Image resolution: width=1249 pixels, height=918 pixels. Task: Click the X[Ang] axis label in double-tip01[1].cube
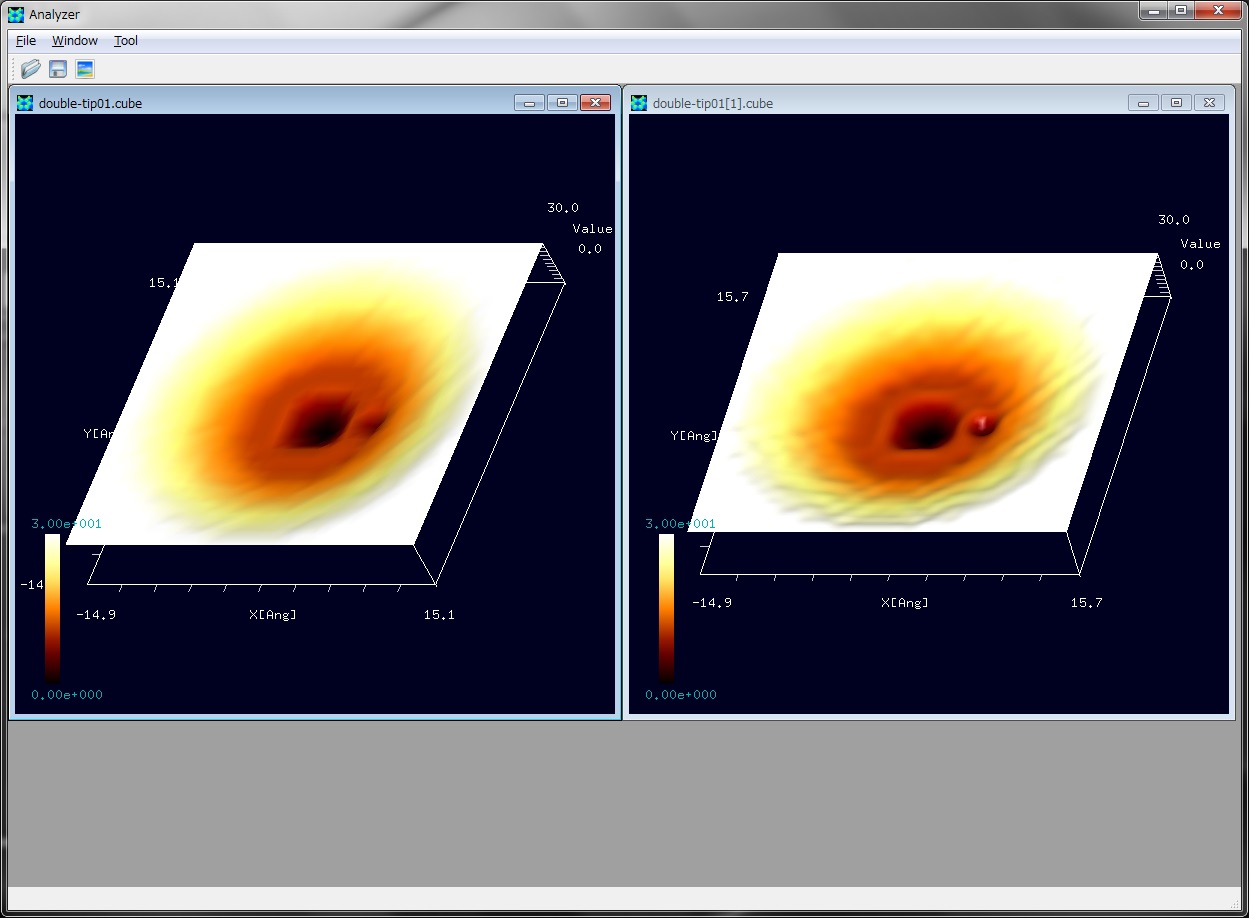pos(905,603)
